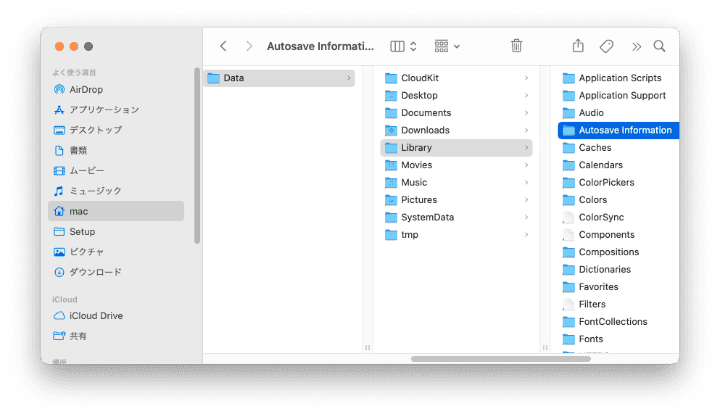Show more toolbar items via double chevron
Screen dimensions: 720x417
[x=636, y=46]
